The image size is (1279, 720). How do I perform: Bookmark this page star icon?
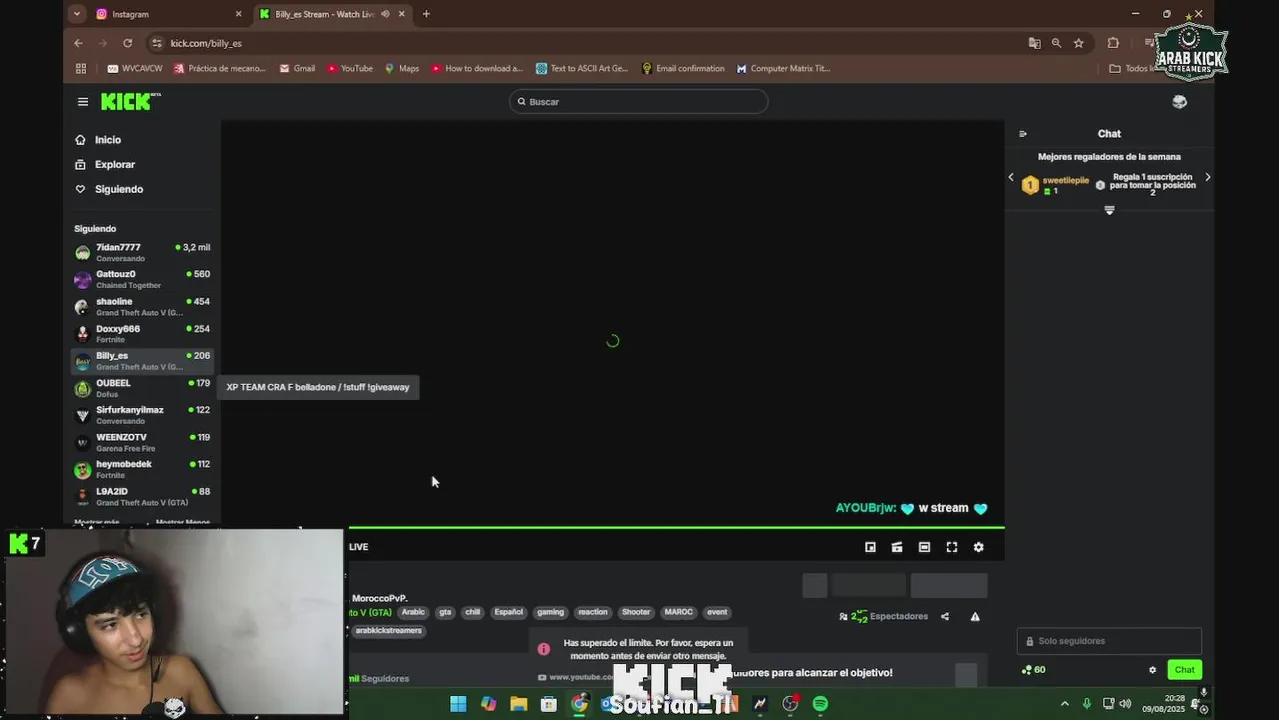(1078, 43)
